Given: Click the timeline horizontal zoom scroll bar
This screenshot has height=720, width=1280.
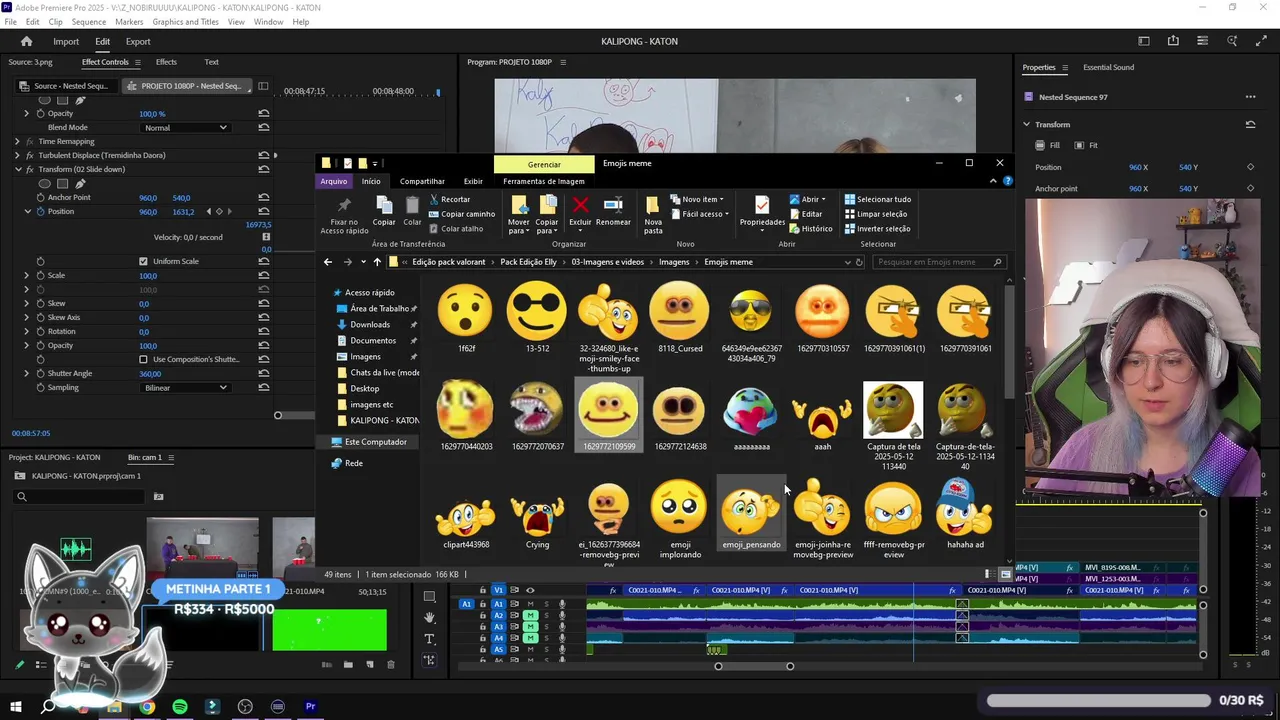Looking at the screenshot, I should pos(754,666).
